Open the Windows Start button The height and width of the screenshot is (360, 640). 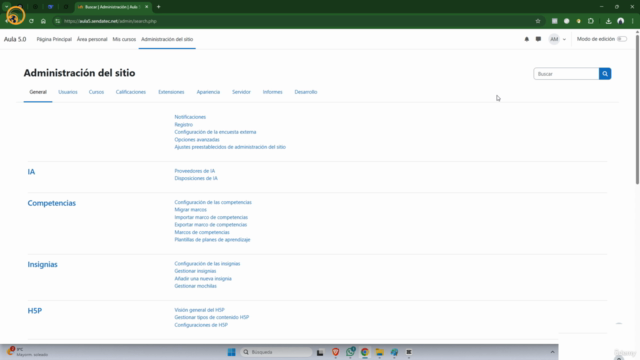231,352
